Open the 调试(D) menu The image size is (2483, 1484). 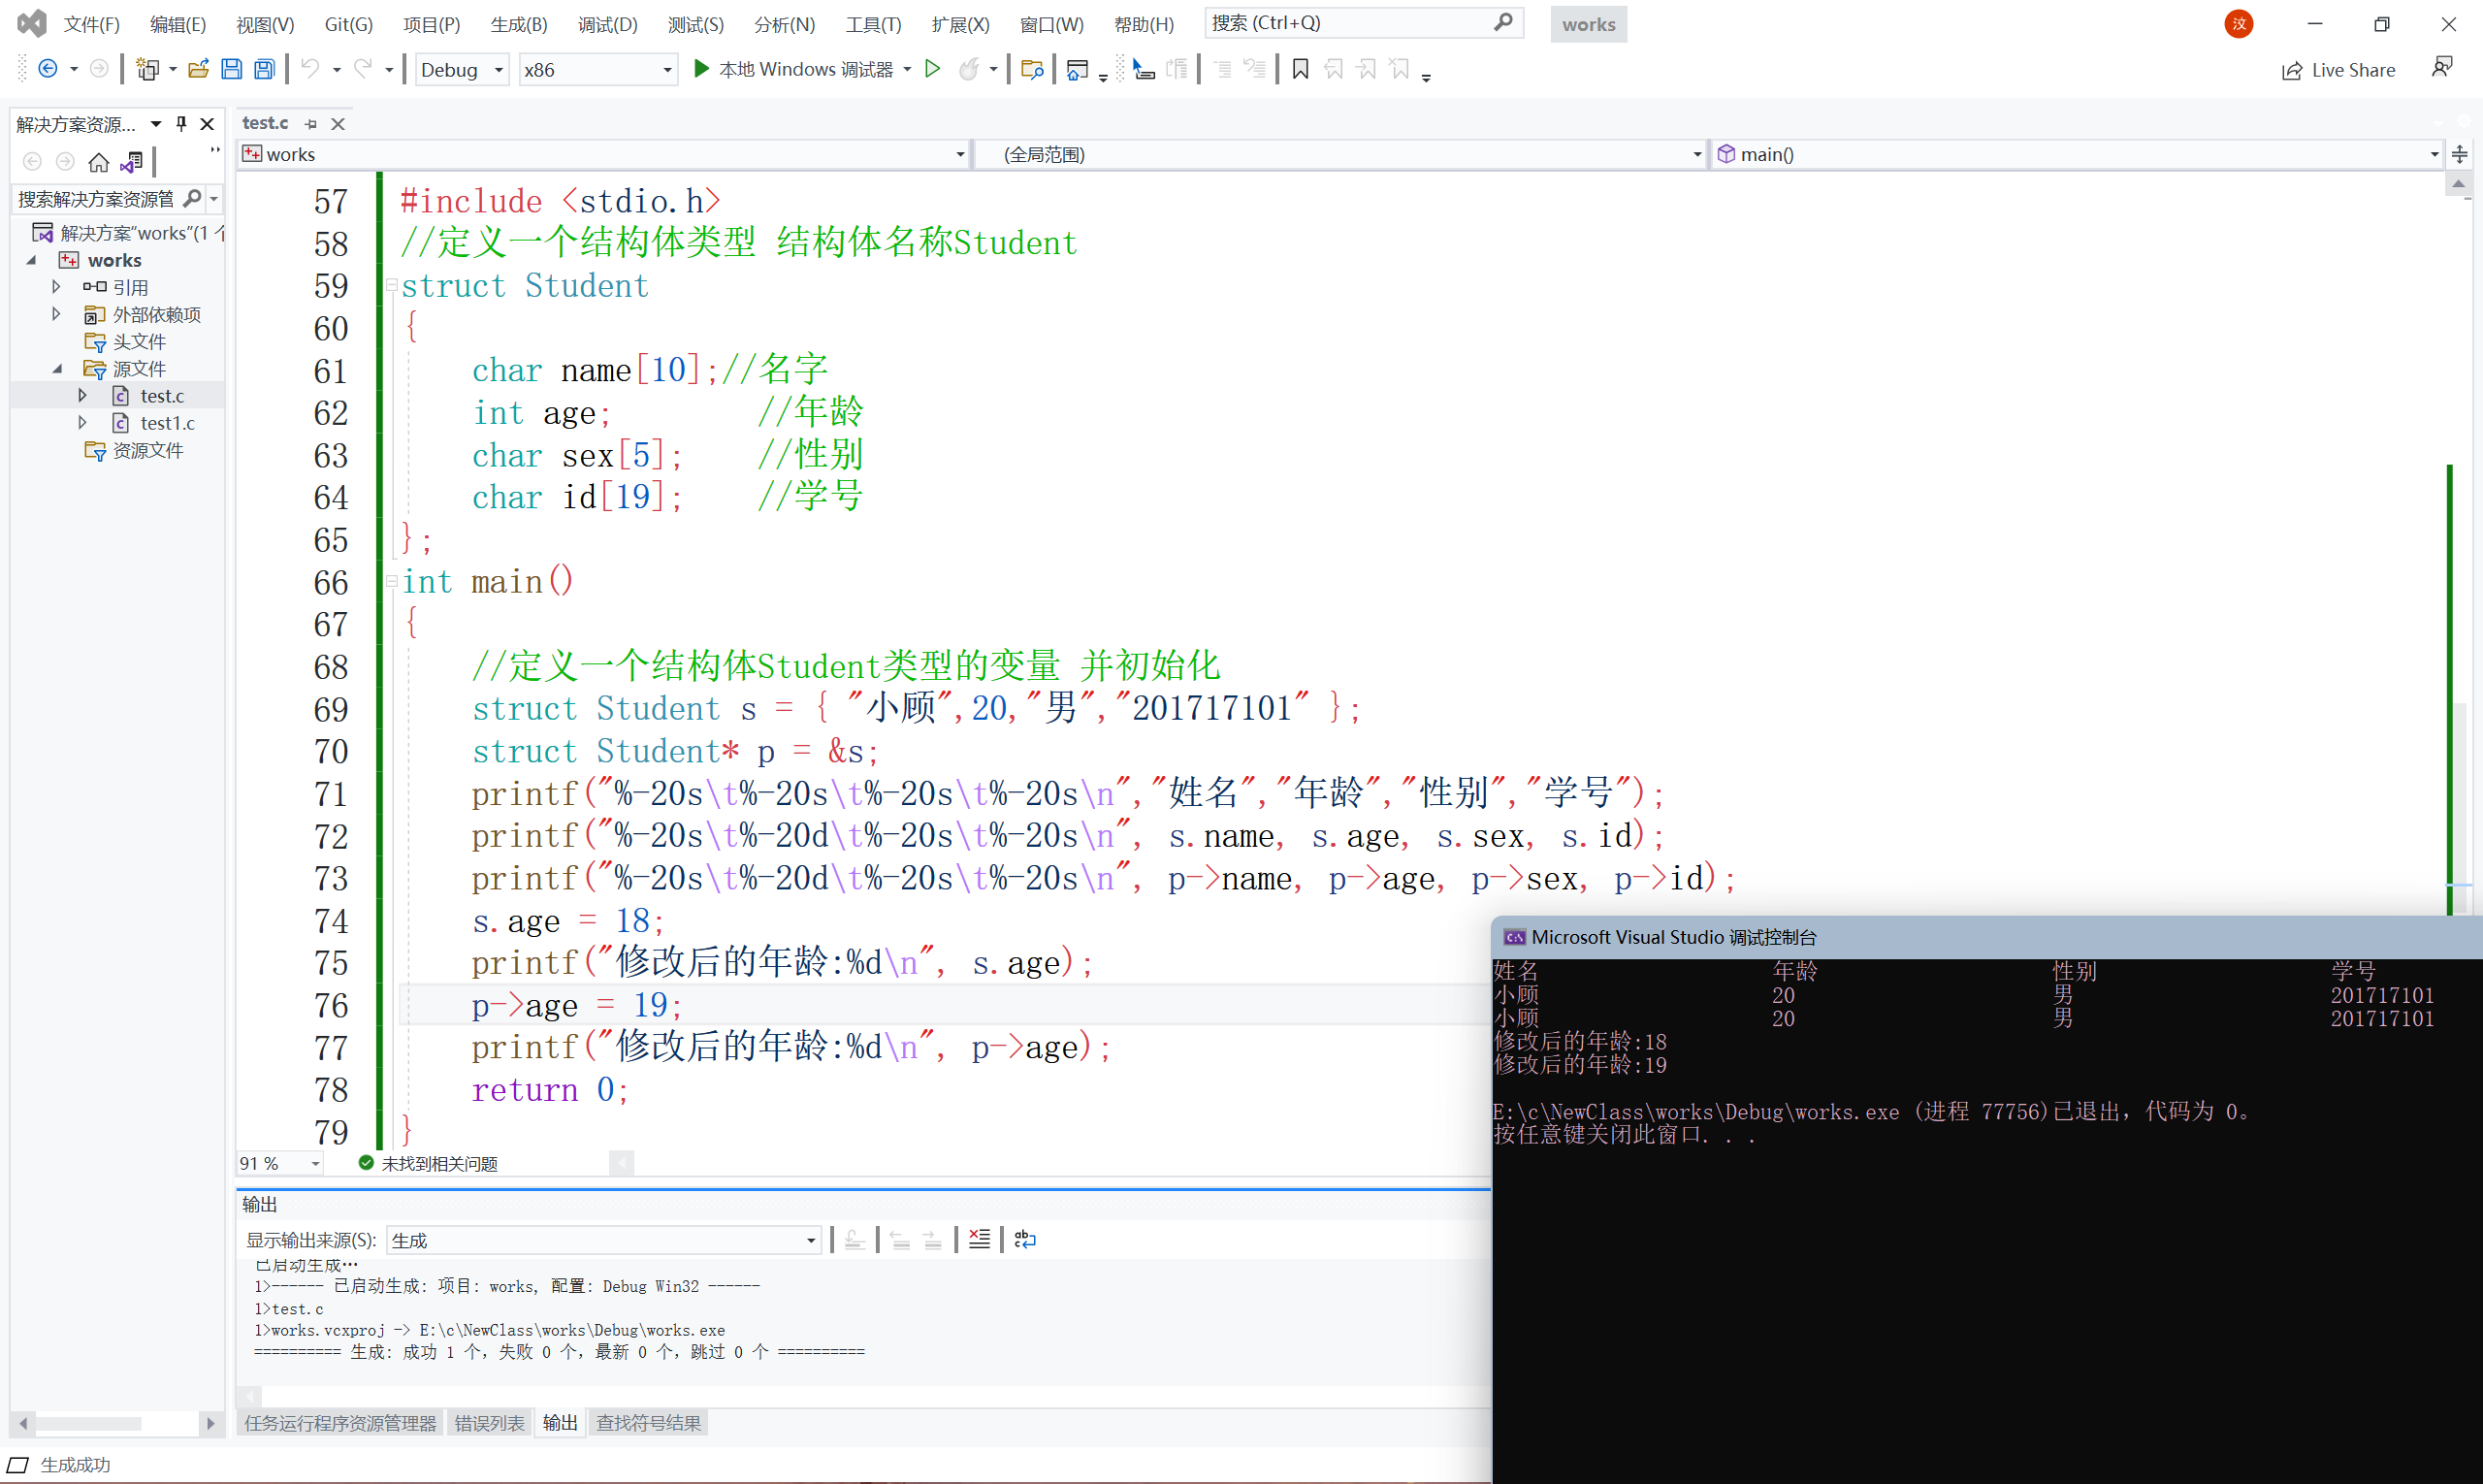607,24
